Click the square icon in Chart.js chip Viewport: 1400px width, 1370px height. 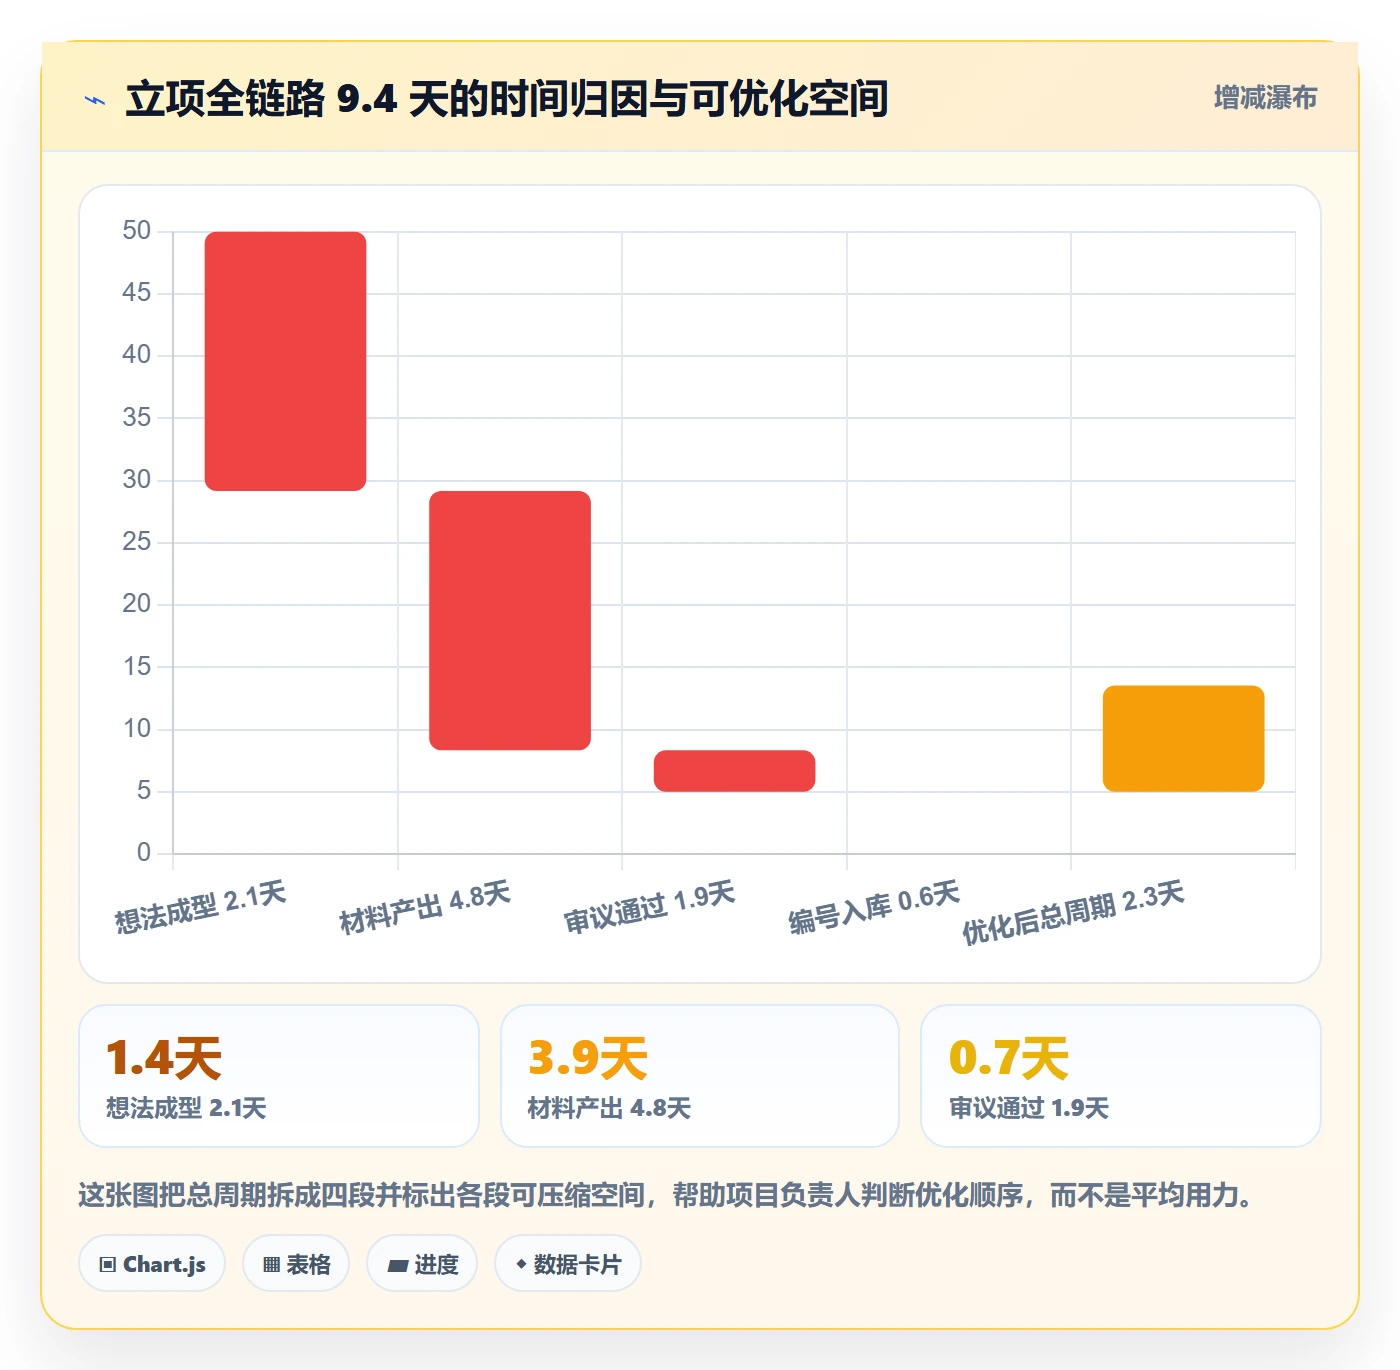coord(108,1265)
